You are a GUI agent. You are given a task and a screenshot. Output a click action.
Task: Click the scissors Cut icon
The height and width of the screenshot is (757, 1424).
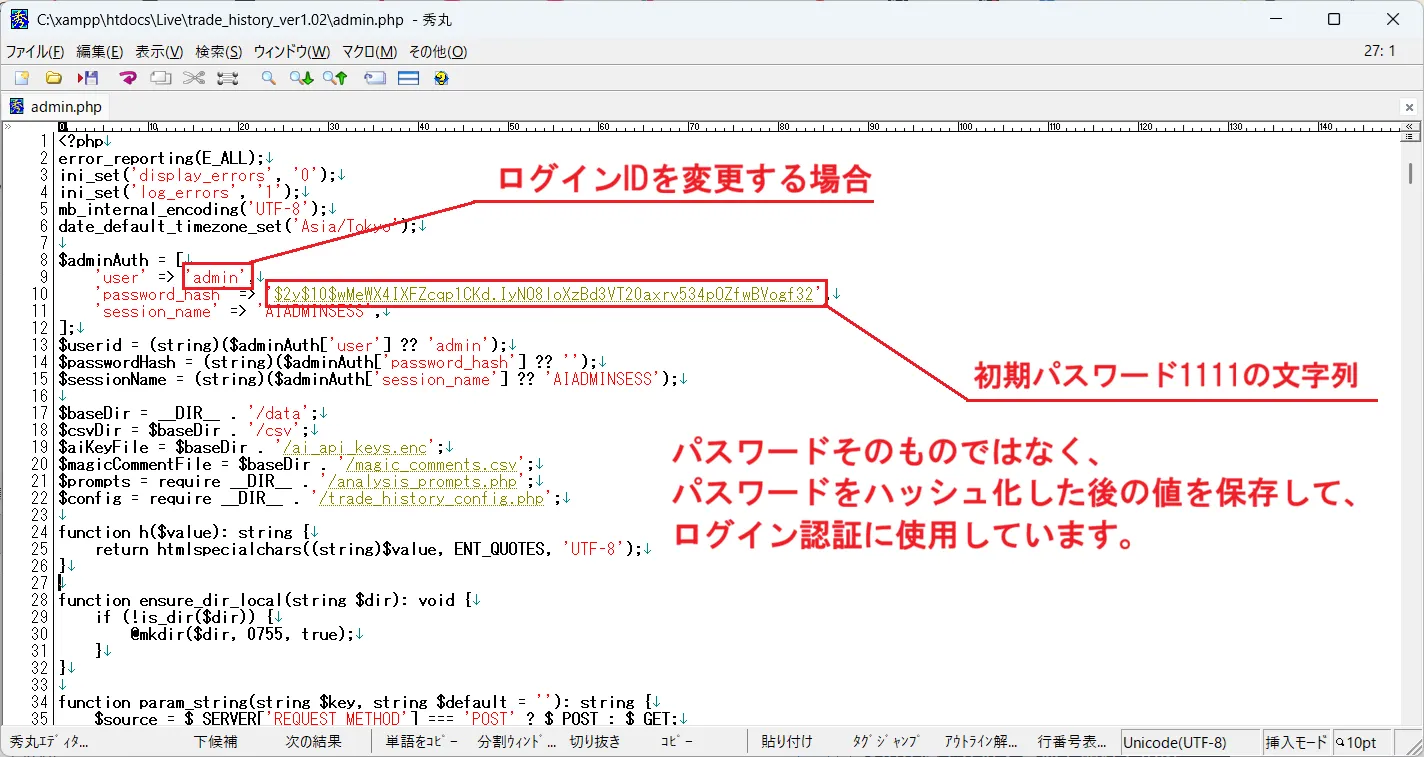[193, 78]
